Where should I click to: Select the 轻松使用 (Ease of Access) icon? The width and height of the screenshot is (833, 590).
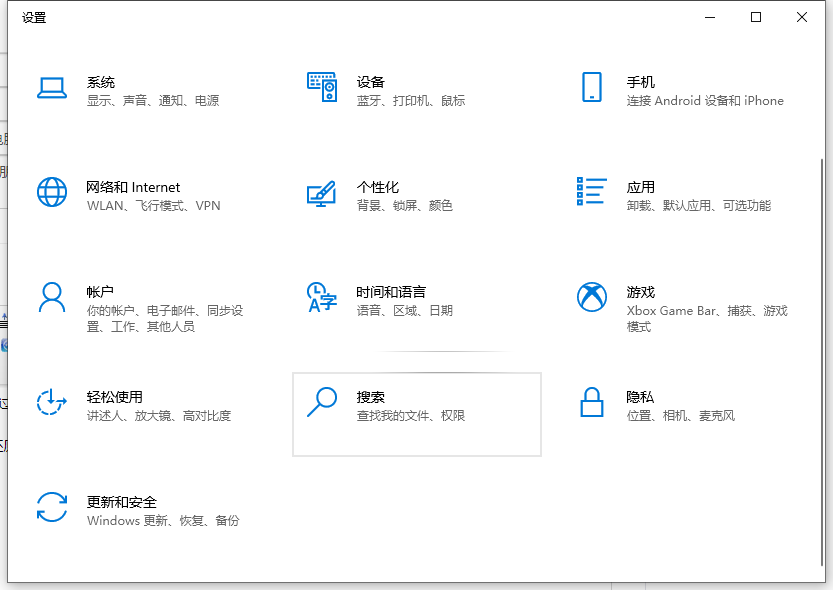click(x=52, y=402)
